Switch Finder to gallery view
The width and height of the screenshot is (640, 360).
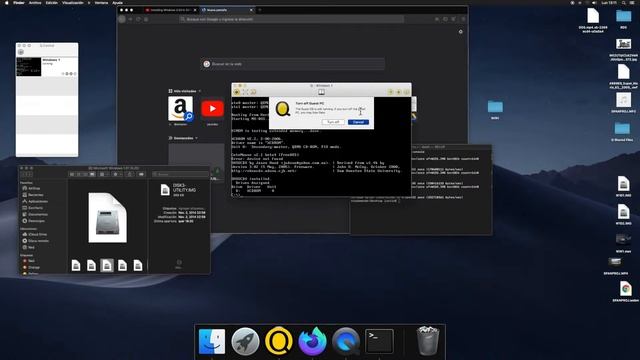[x=92, y=174]
